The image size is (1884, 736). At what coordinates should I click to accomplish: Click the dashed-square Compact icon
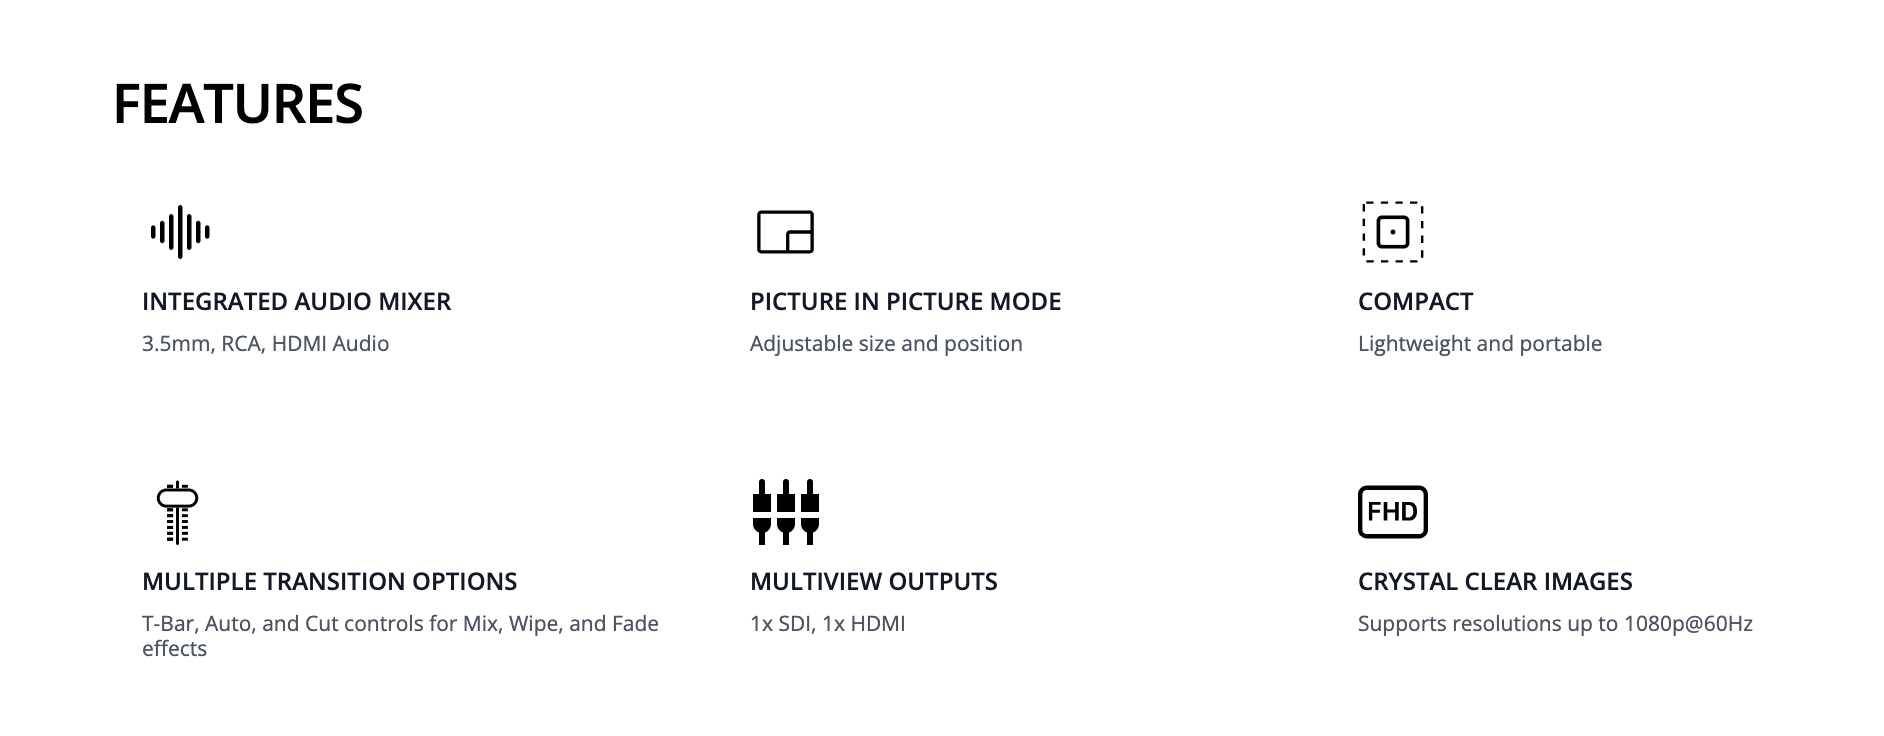[x=1392, y=232]
